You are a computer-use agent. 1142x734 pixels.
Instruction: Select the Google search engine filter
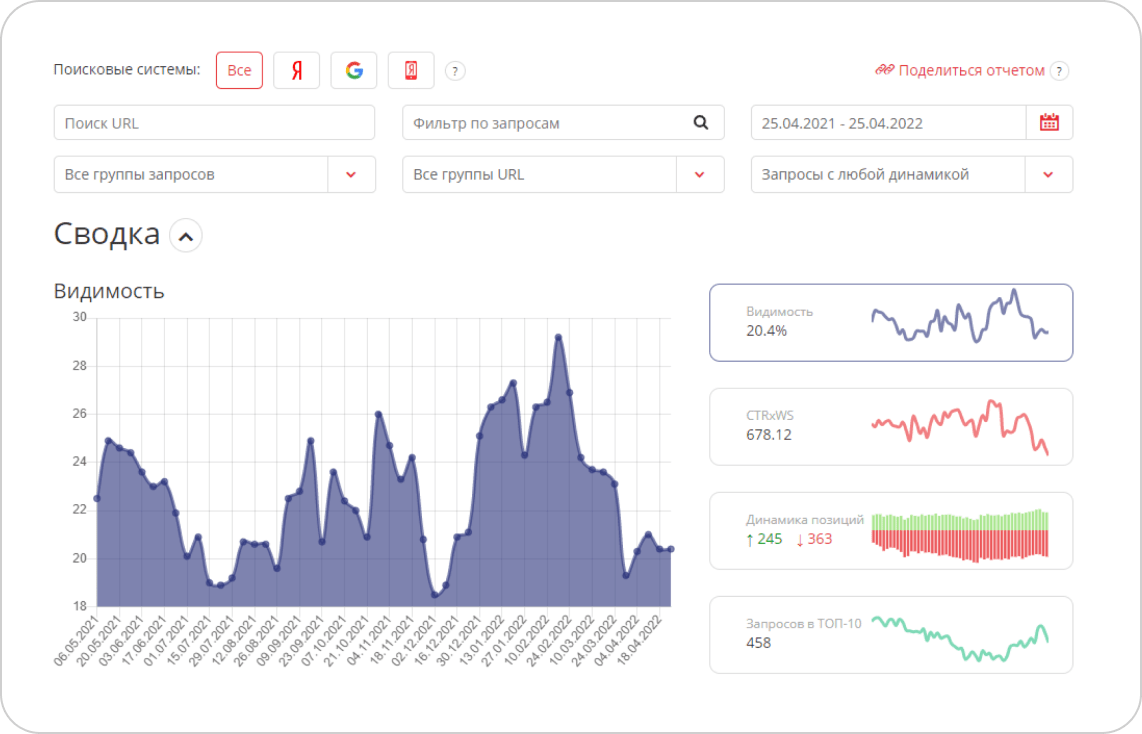tap(354, 71)
